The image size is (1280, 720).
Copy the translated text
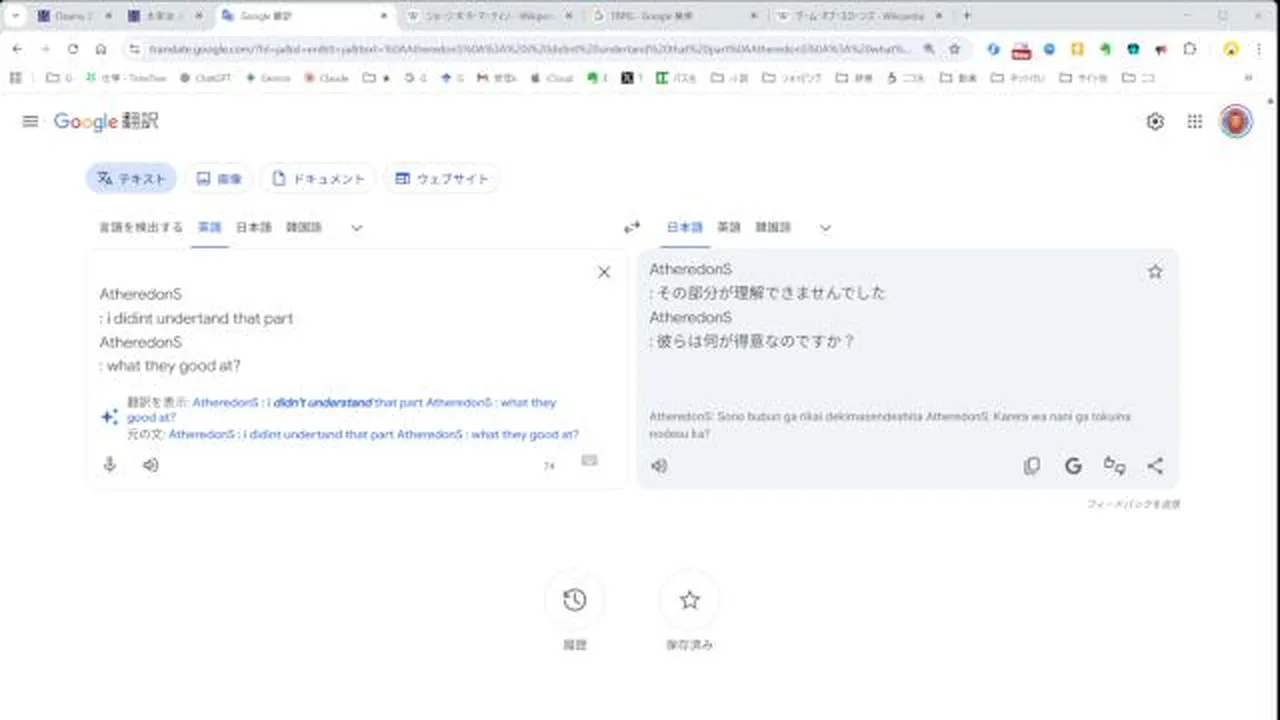point(1032,466)
